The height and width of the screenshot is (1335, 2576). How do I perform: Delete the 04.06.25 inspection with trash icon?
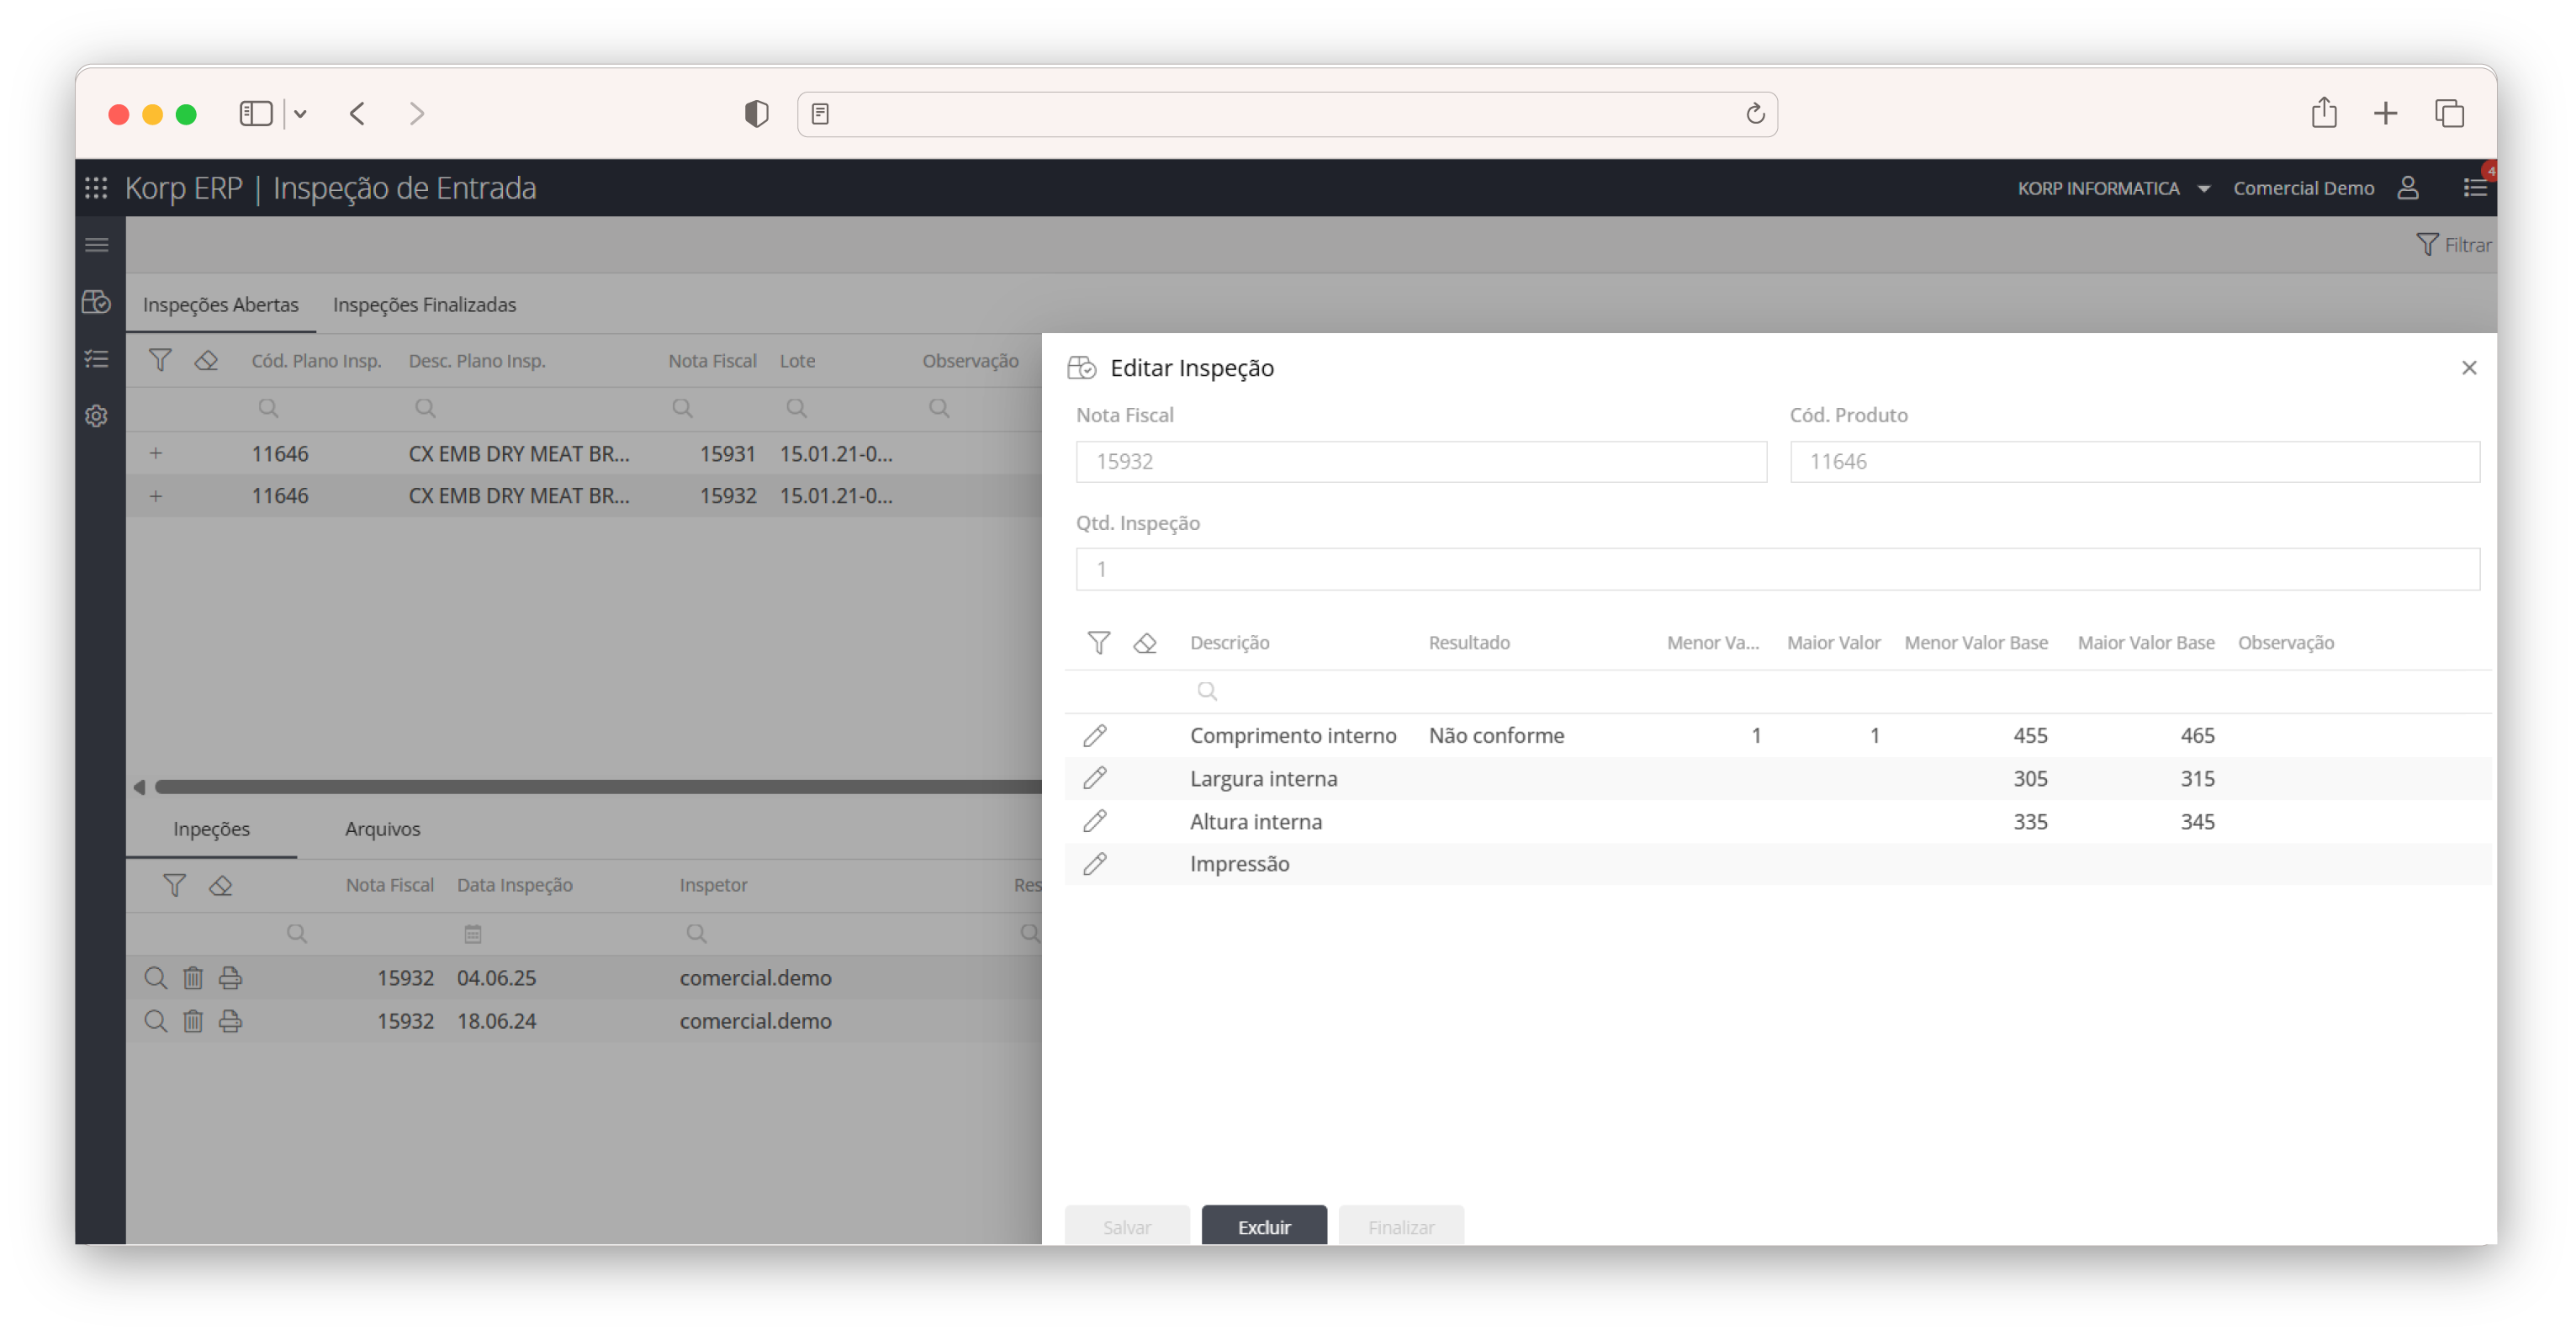coord(193,978)
